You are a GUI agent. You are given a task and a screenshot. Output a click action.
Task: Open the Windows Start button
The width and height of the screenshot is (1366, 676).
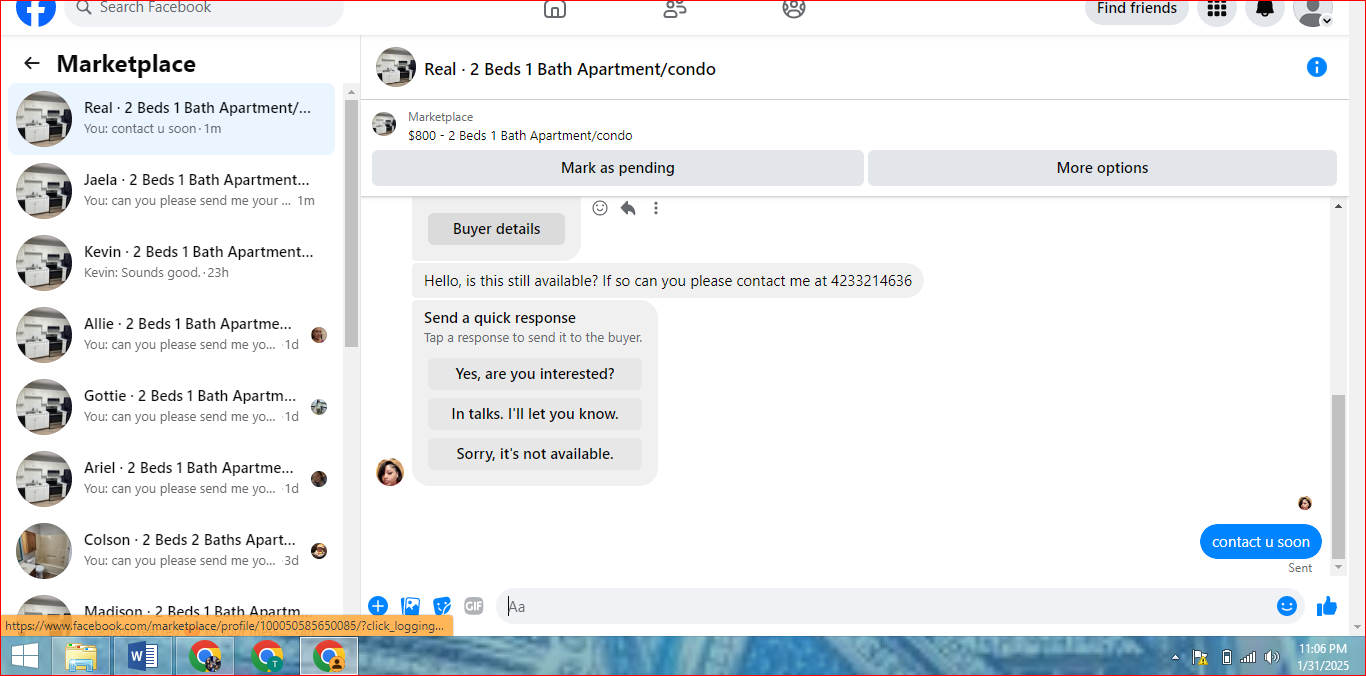pyautogui.click(x=25, y=657)
